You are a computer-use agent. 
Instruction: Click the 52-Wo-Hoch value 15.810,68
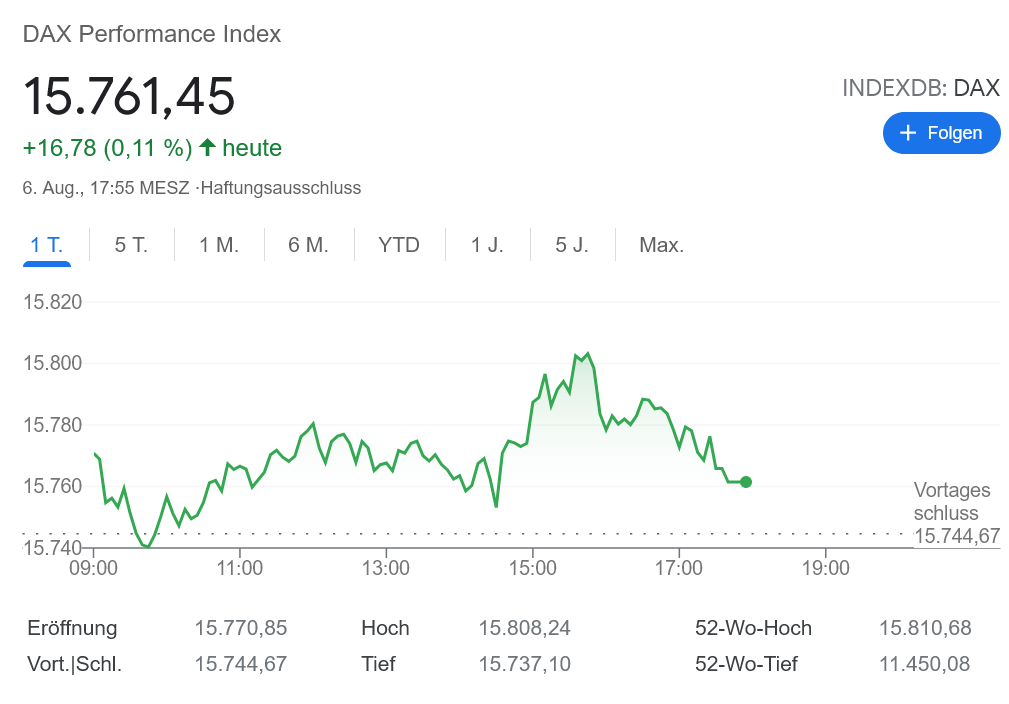pyautogui.click(x=925, y=628)
